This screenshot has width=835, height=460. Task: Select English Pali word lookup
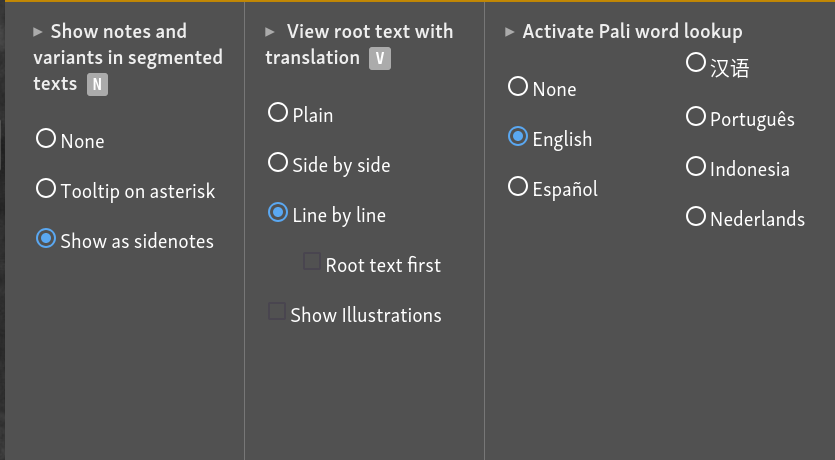tap(518, 137)
